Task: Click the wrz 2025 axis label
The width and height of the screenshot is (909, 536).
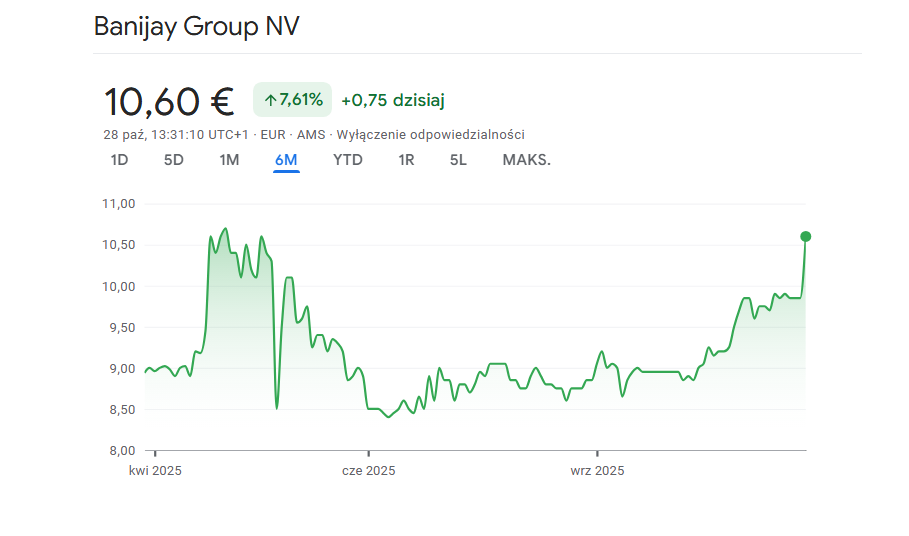Action: [597, 471]
